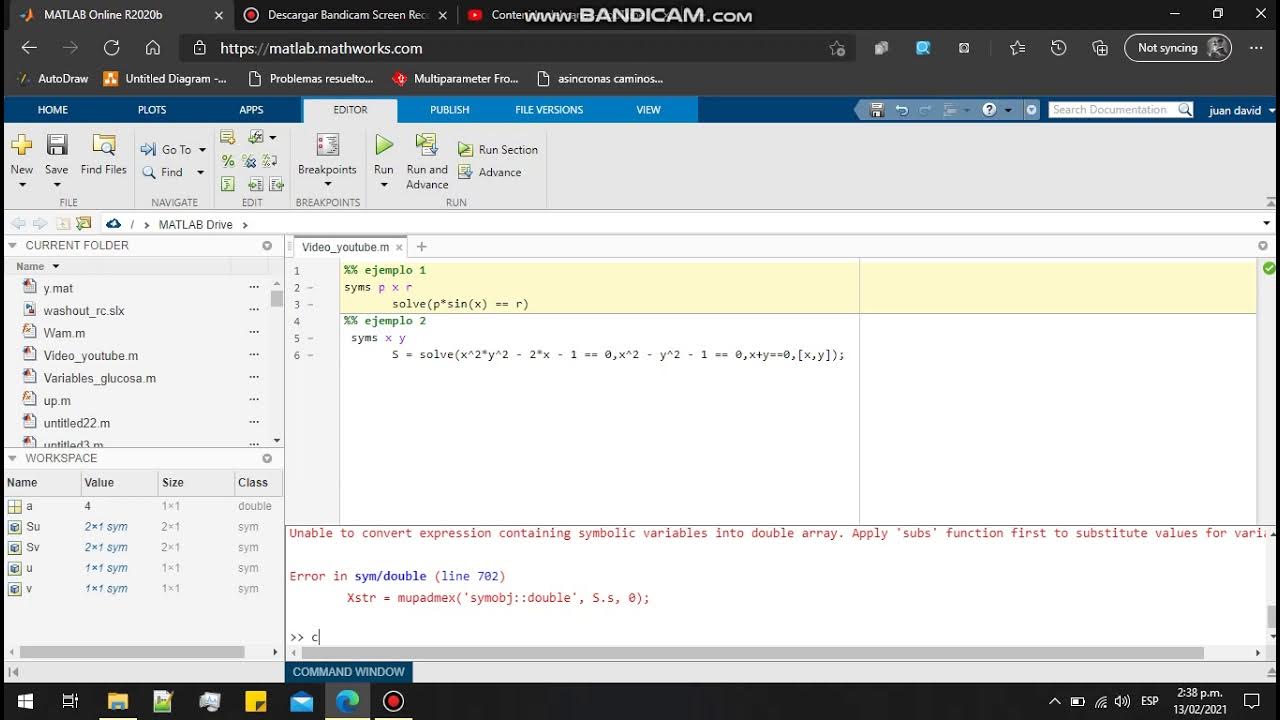Open the Help question mark dropdown
The width and height of the screenshot is (1280, 720).
(x=1008, y=110)
